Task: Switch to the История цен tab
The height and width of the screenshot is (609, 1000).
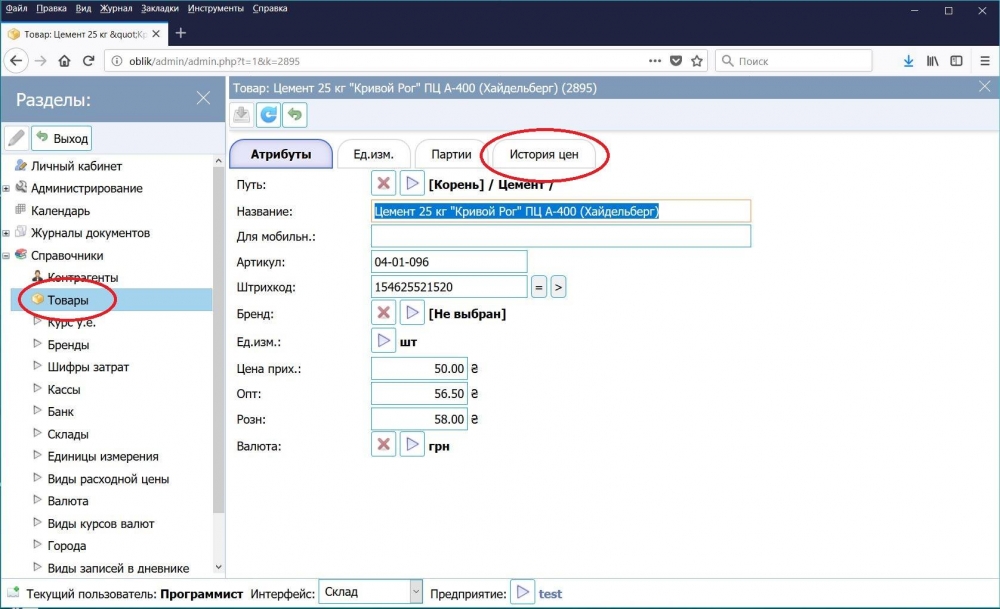Action: click(x=543, y=154)
